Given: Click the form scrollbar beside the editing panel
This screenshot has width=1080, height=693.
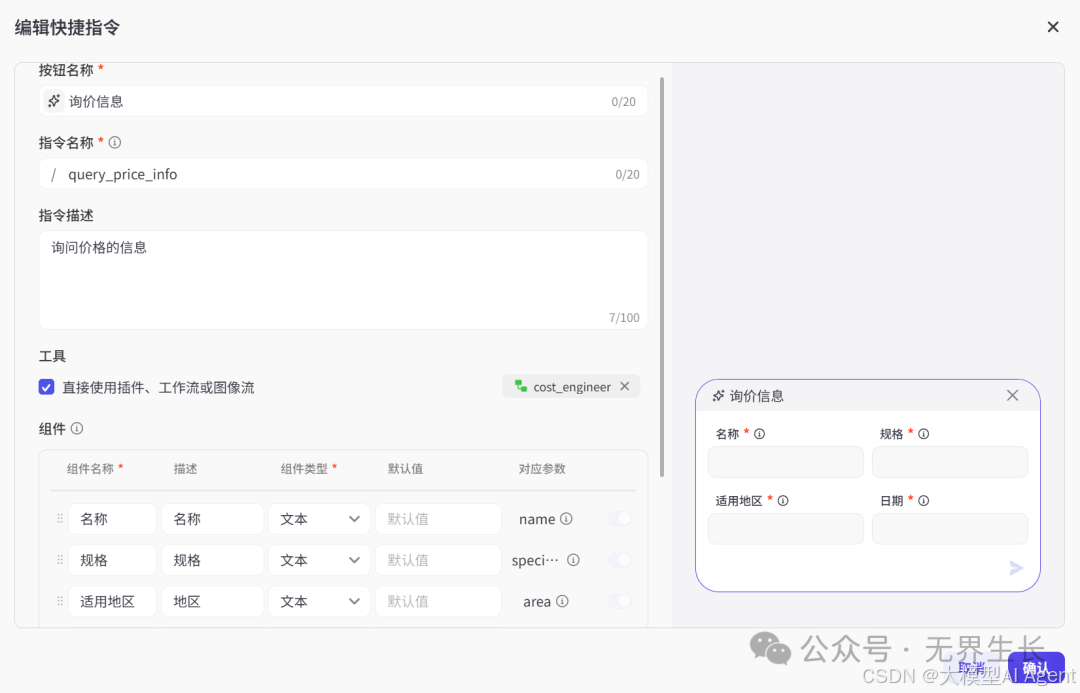Looking at the screenshot, I should click(662, 277).
